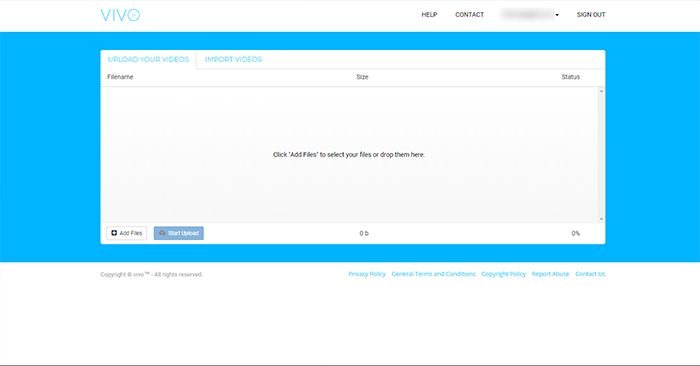700x366 pixels.
Task: Click the Status column header
Action: [571, 77]
